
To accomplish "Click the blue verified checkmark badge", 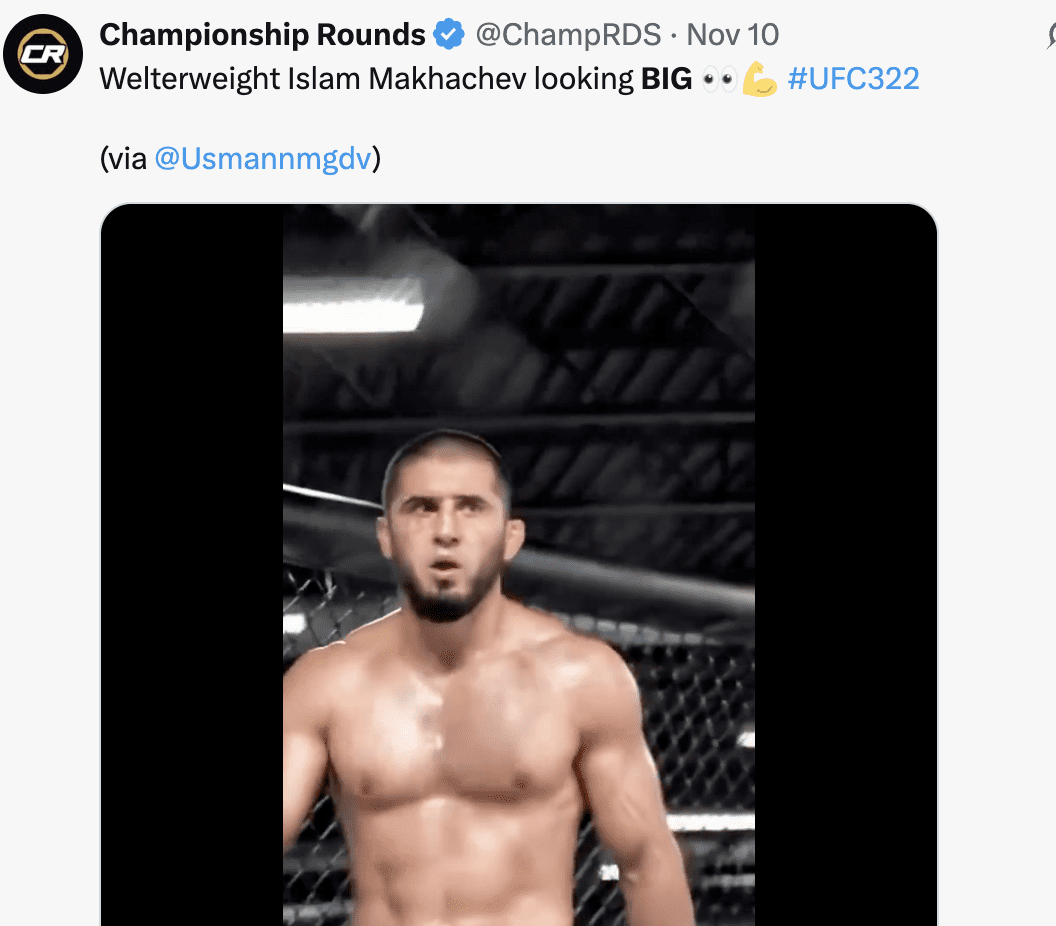I will click(449, 35).
